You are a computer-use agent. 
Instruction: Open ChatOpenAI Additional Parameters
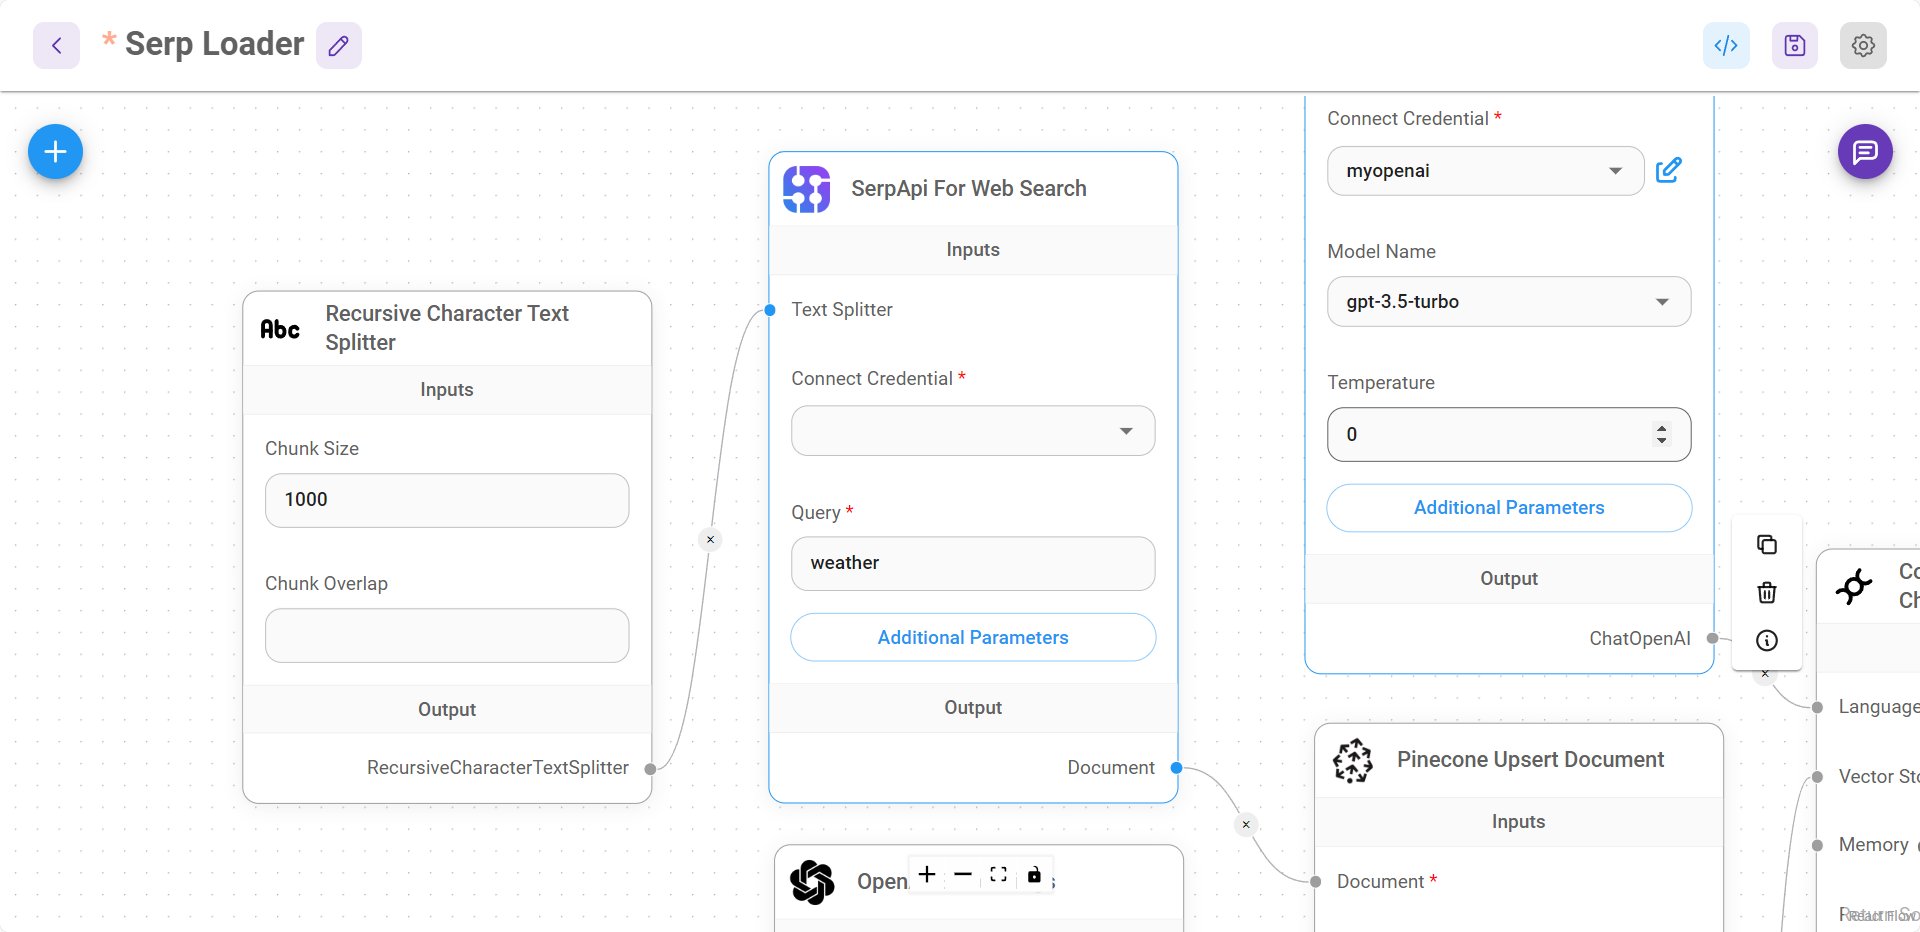tap(1509, 508)
